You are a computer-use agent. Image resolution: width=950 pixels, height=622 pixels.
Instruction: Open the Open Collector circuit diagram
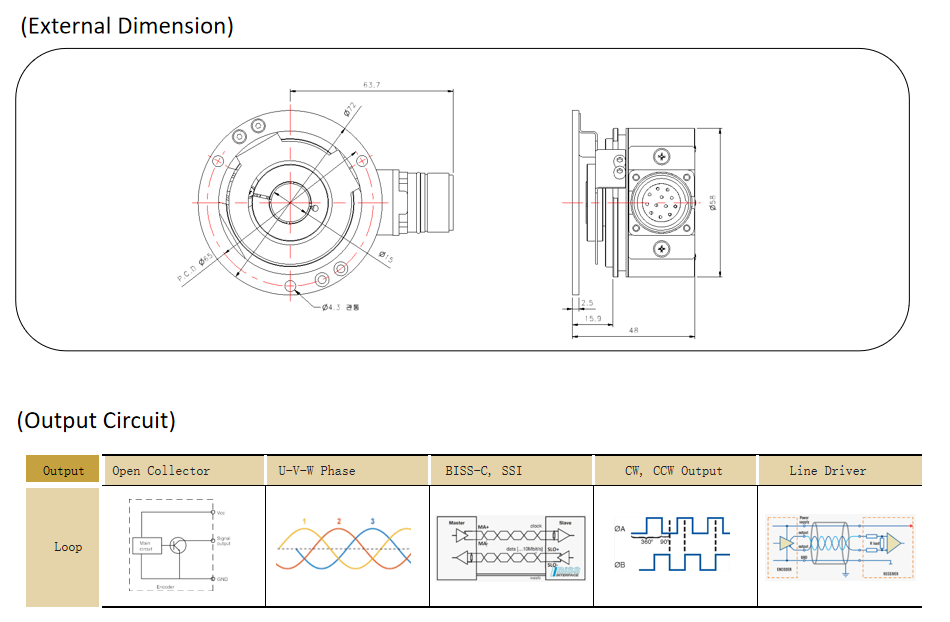tap(179, 544)
